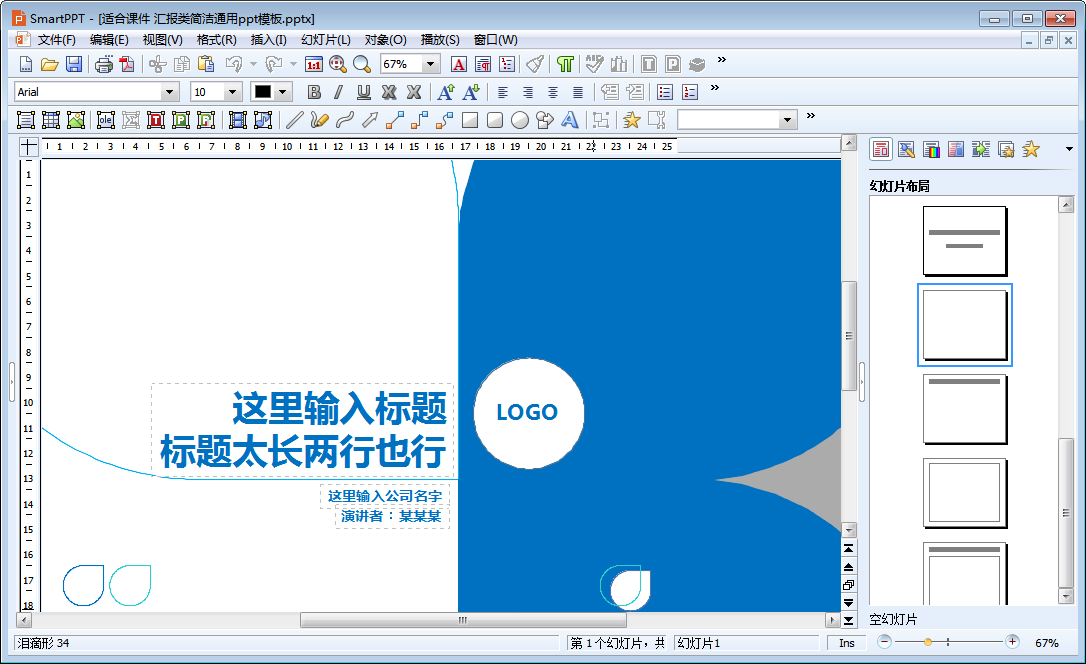Draw an ellipse shape

[x=519, y=120]
